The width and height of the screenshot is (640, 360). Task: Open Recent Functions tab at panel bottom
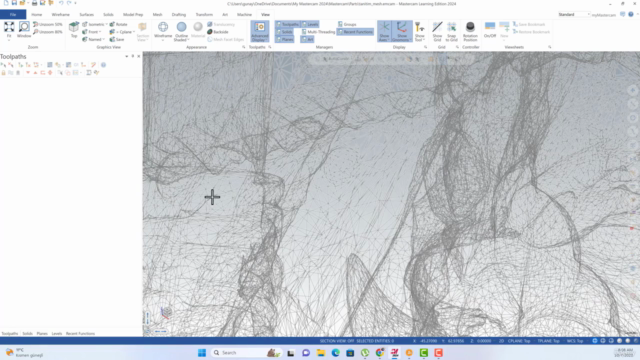(80, 333)
